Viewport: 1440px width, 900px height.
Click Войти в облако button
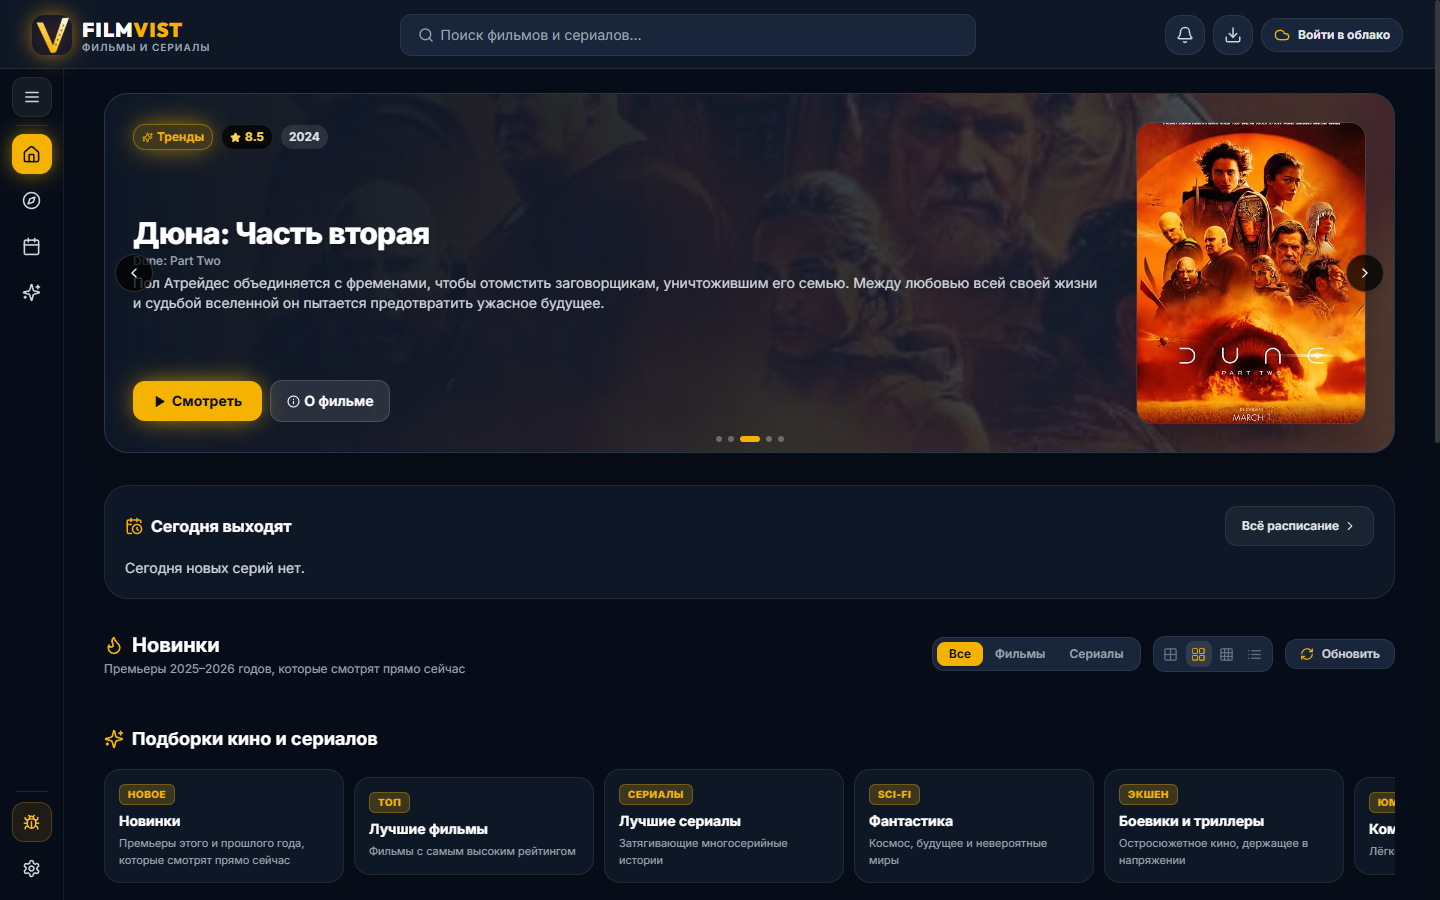[1332, 35]
